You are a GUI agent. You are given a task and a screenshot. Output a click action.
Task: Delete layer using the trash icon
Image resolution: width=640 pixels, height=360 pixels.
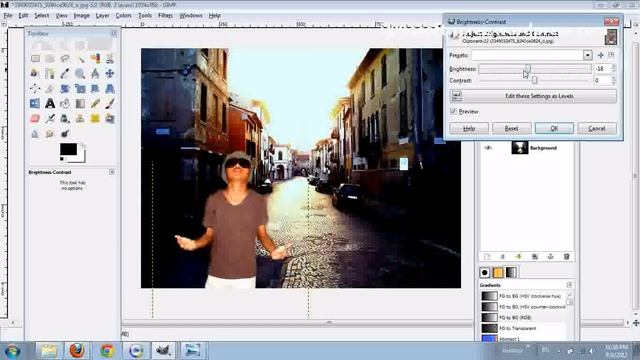coord(566,257)
